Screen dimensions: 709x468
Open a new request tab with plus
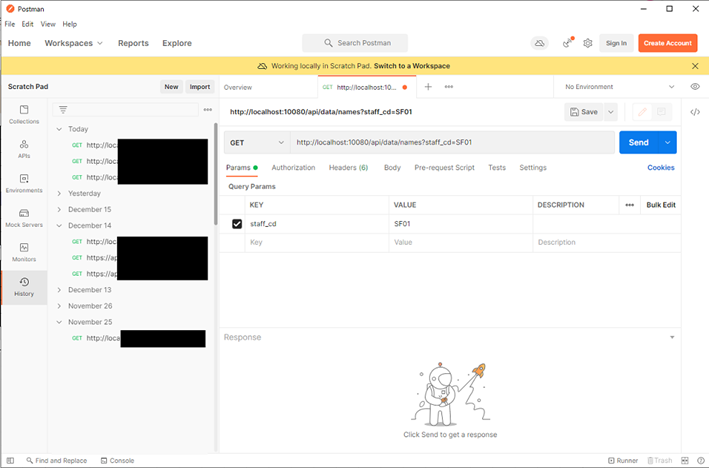click(x=428, y=87)
